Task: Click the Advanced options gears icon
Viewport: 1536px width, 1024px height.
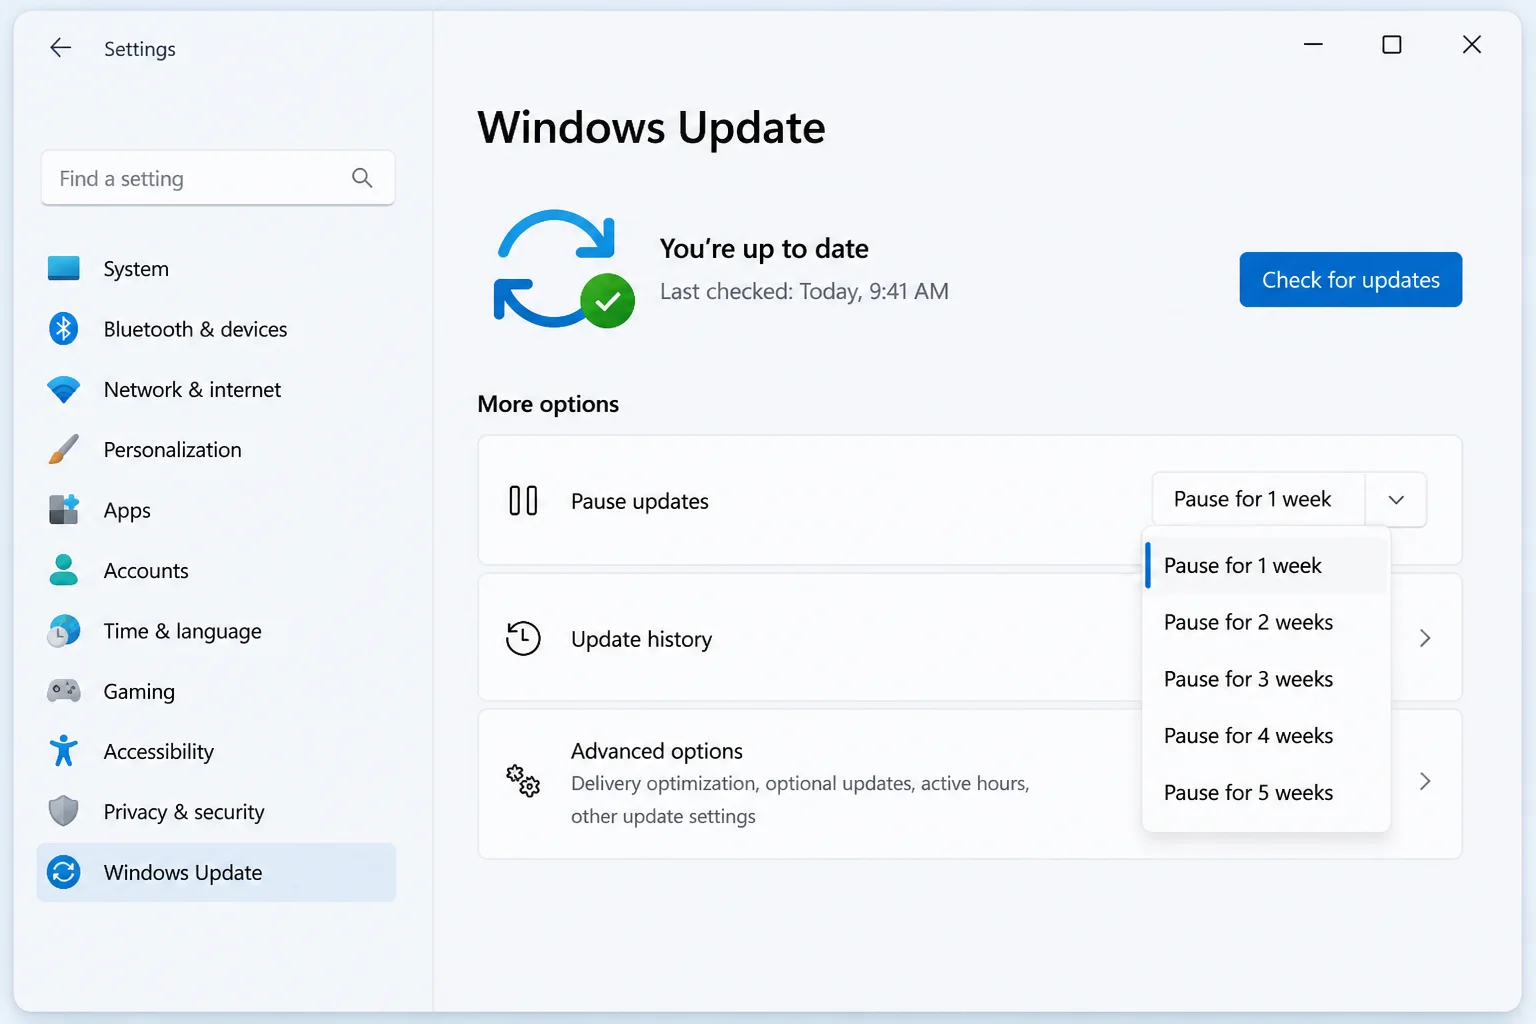Action: (523, 781)
